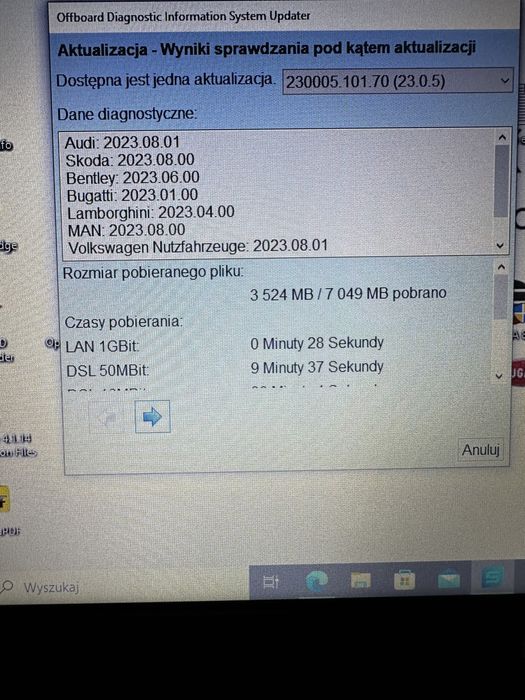
Task: Open the update version dropdown 230005.101.70
Action: (397, 81)
